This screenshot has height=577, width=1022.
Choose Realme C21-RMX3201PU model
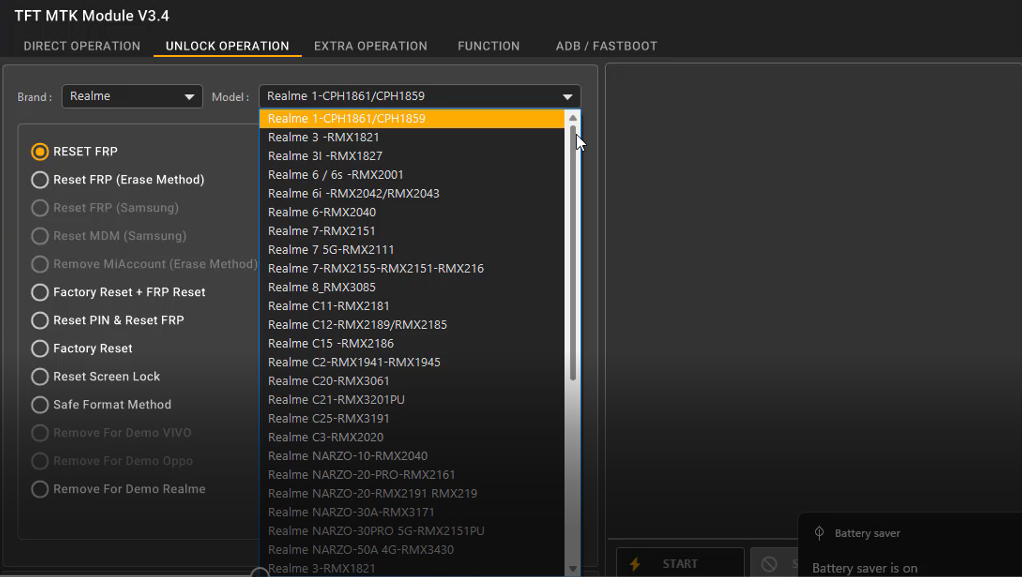pos(412,400)
